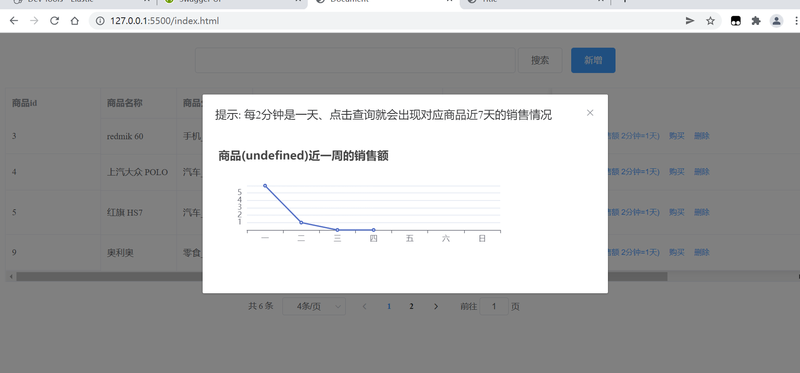Click 删除 link for 奥利奥 row
This screenshot has height=373, width=800.
point(702,252)
